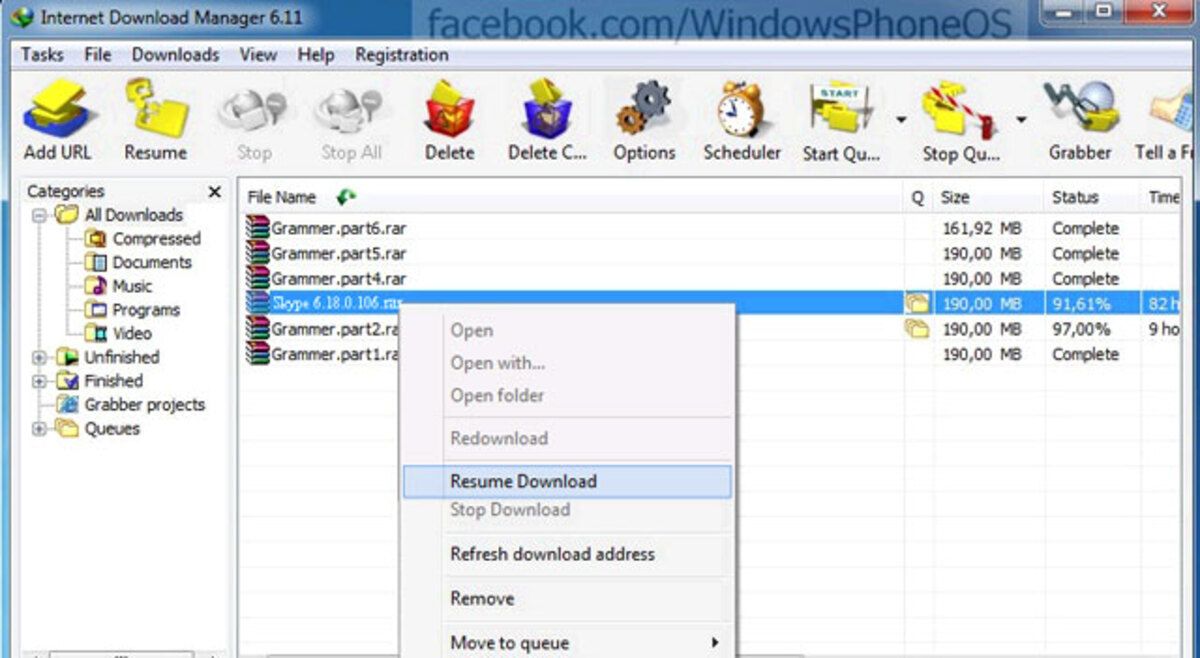Viewport: 1200px width, 658px height.
Task: Open the Downloads menu
Action: [x=176, y=55]
